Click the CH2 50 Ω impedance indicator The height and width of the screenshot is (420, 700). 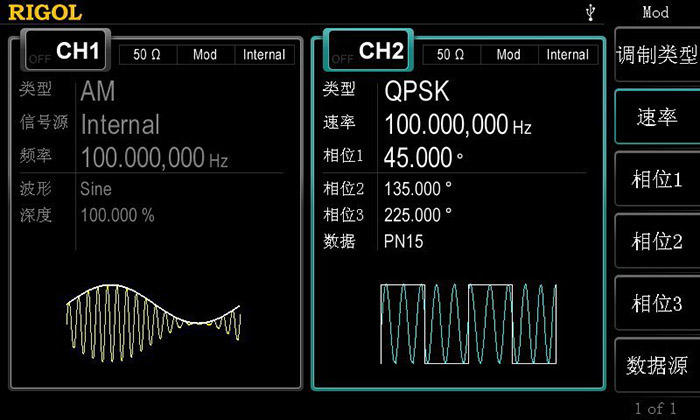[x=452, y=55]
